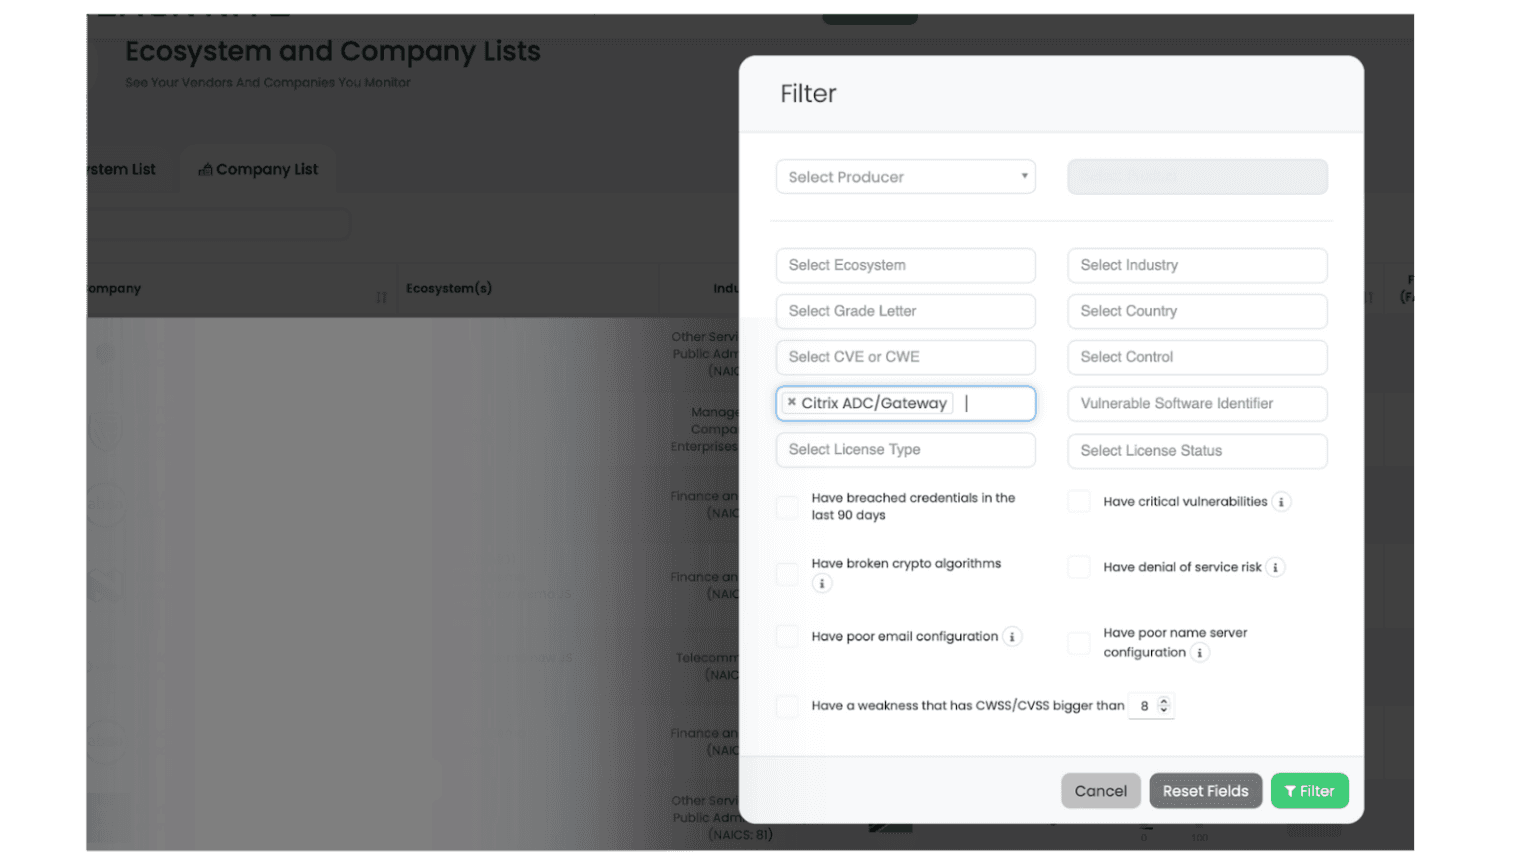Click the Vulnerable Software Identifier input field
This screenshot has height=865, width=1536.
[x=1197, y=403]
